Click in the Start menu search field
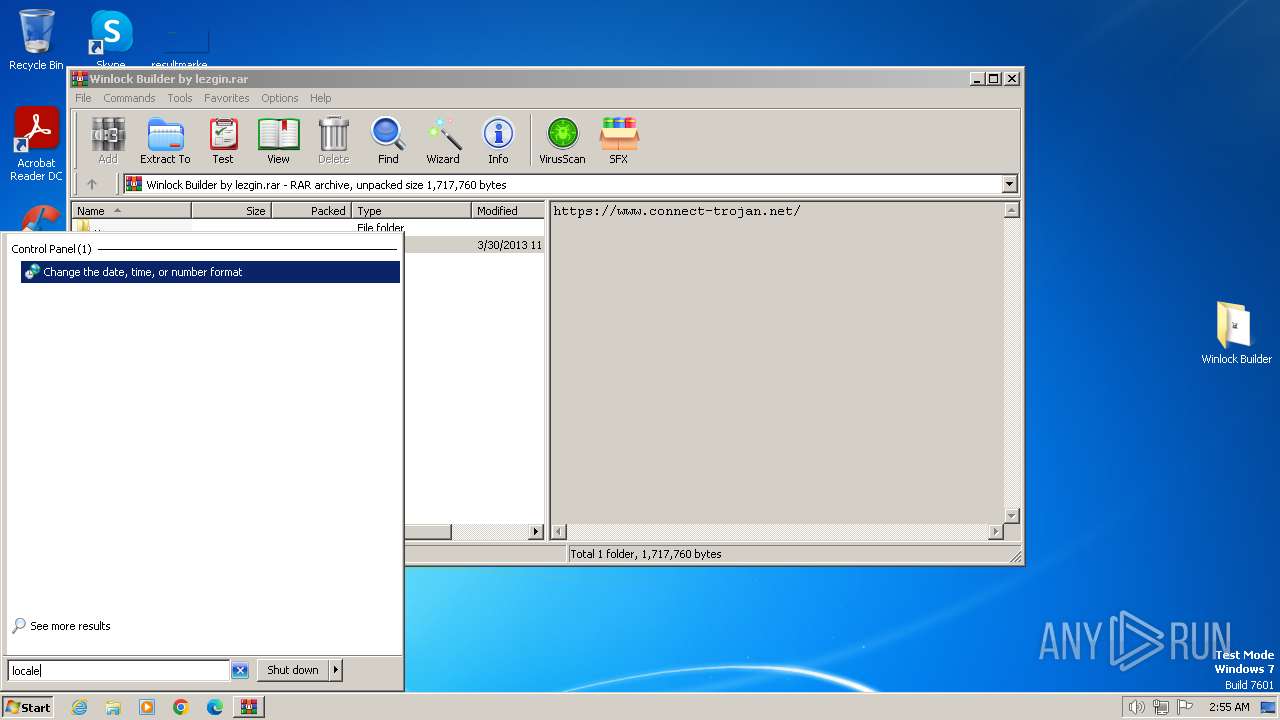The image size is (1280, 720). tap(119, 670)
